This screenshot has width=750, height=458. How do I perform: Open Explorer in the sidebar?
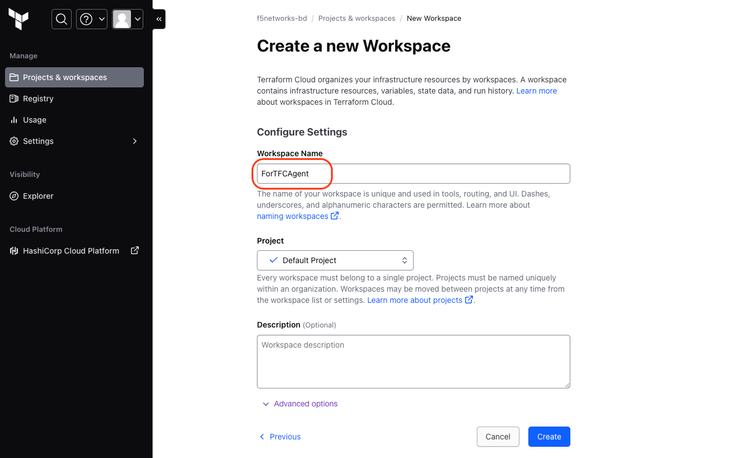pos(38,196)
